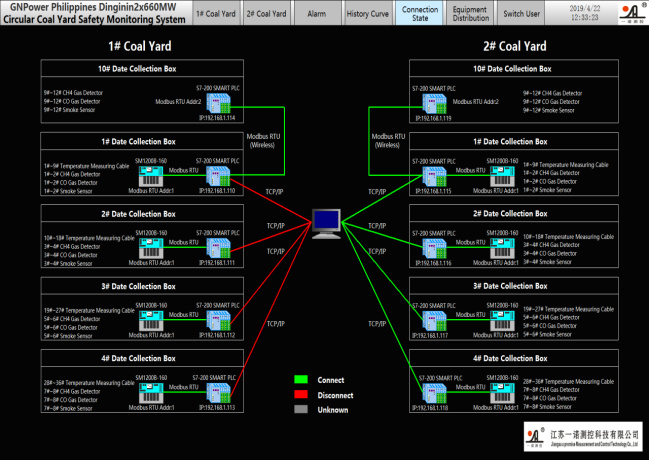The width and height of the screenshot is (649, 461).
Task: Click Modbus RTU (Wireless) label in 1# Coal Yard
Action: tap(263, 141)
